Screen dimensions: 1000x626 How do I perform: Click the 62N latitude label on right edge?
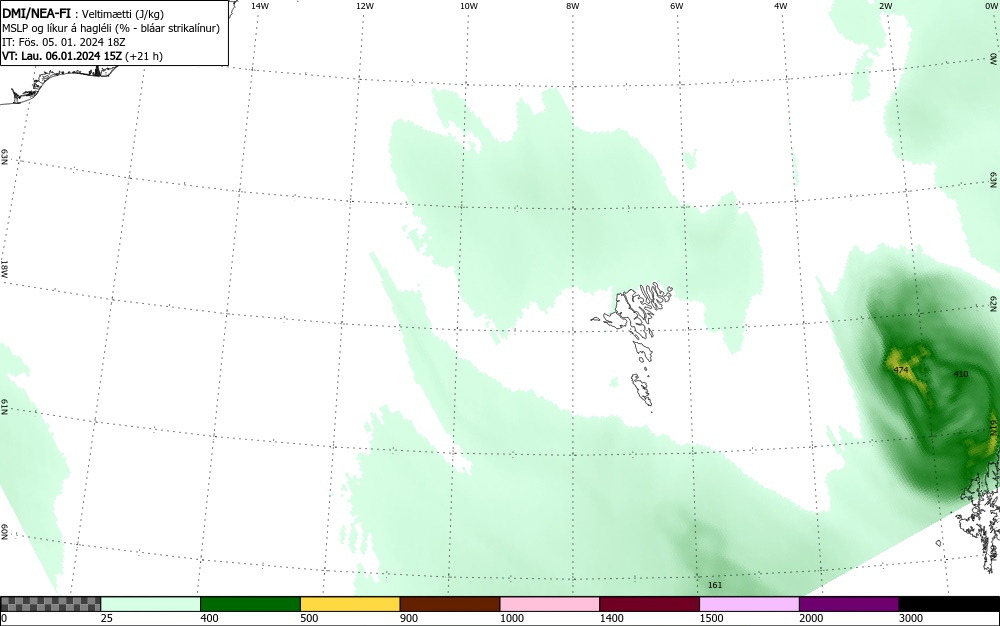click(994, 303)
